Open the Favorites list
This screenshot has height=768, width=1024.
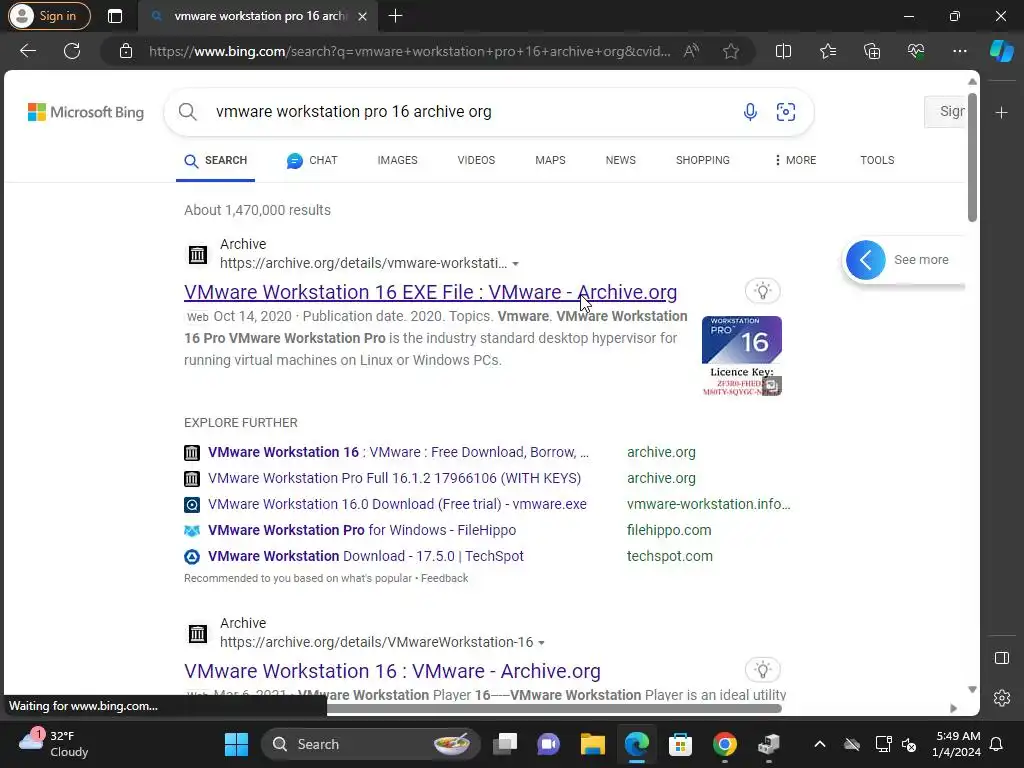tap(827, 51)
